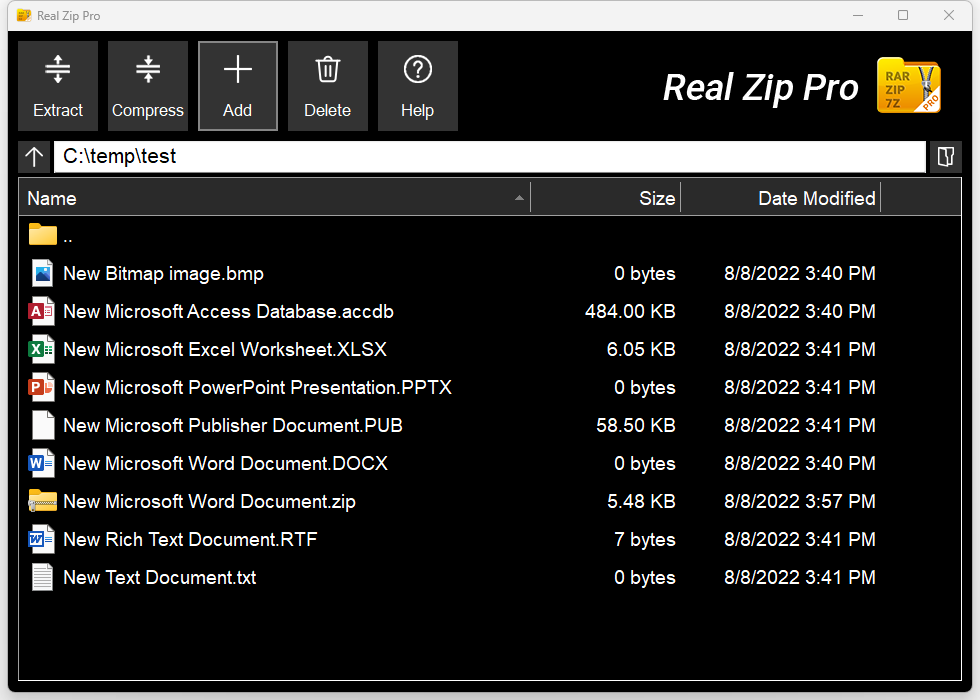The image size is (980, 700).
Task: Click the bitmap image file icon
Action: click(x=42, y=273)
